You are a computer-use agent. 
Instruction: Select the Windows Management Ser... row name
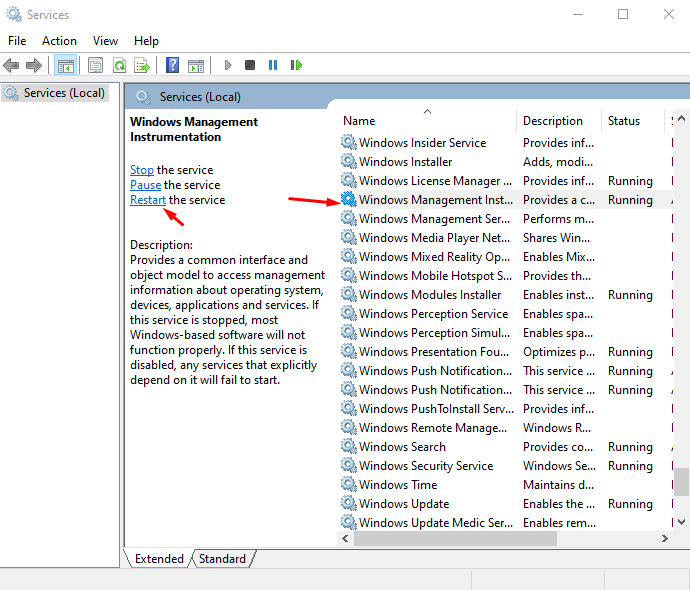click(x=434, y=219)
